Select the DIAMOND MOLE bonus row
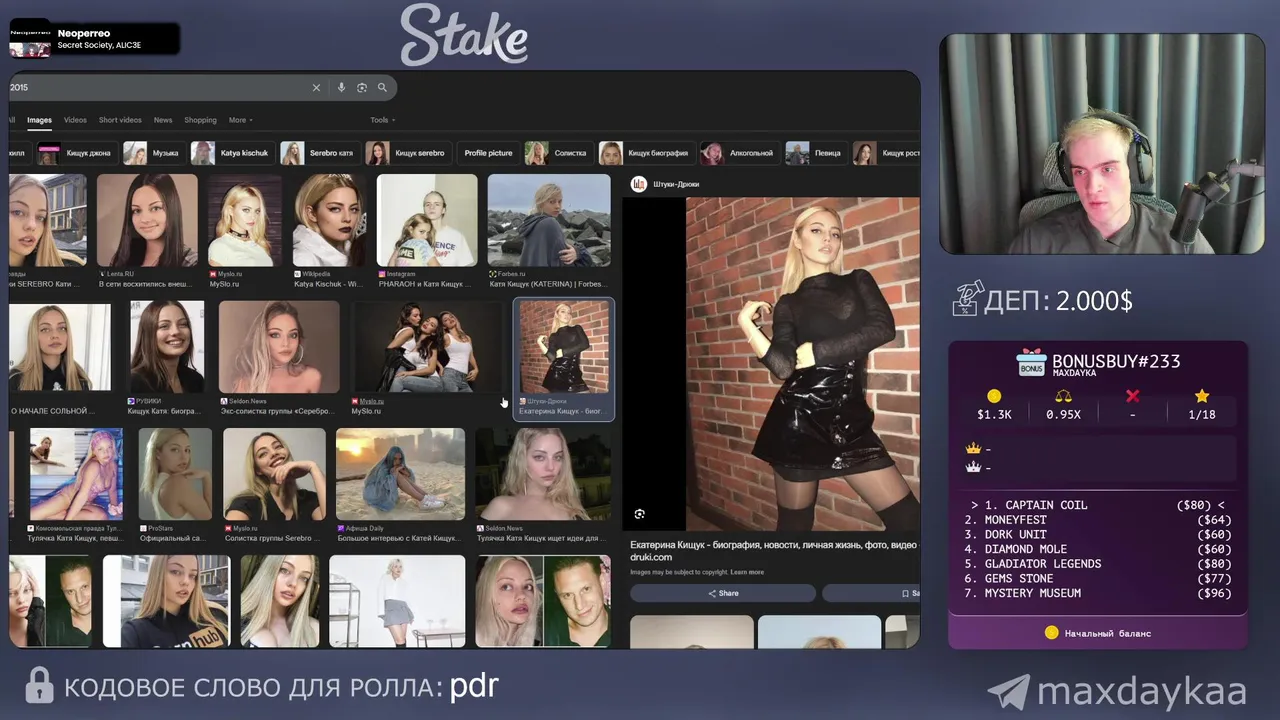Image resolution: width=1280 pixels, height=720 pixels. pyautogui.click(x=1098, y=549)
